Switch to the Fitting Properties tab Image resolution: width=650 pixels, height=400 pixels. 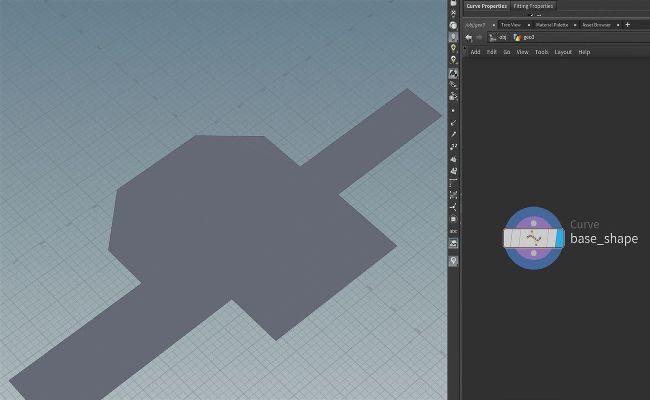click(533, 6)
